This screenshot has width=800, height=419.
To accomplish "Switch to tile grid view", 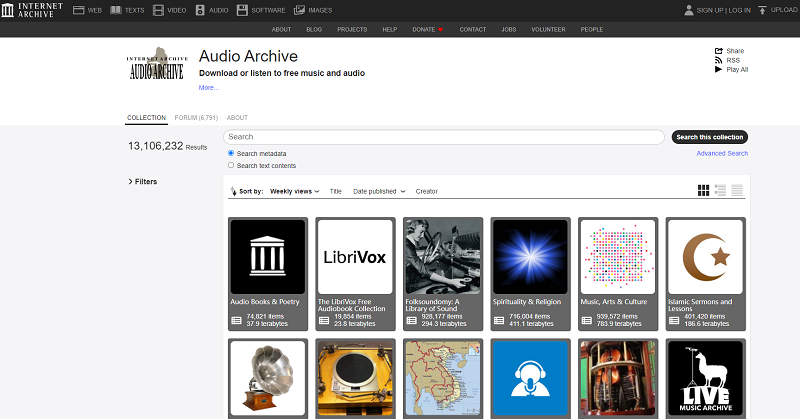I will coord(703,190).
